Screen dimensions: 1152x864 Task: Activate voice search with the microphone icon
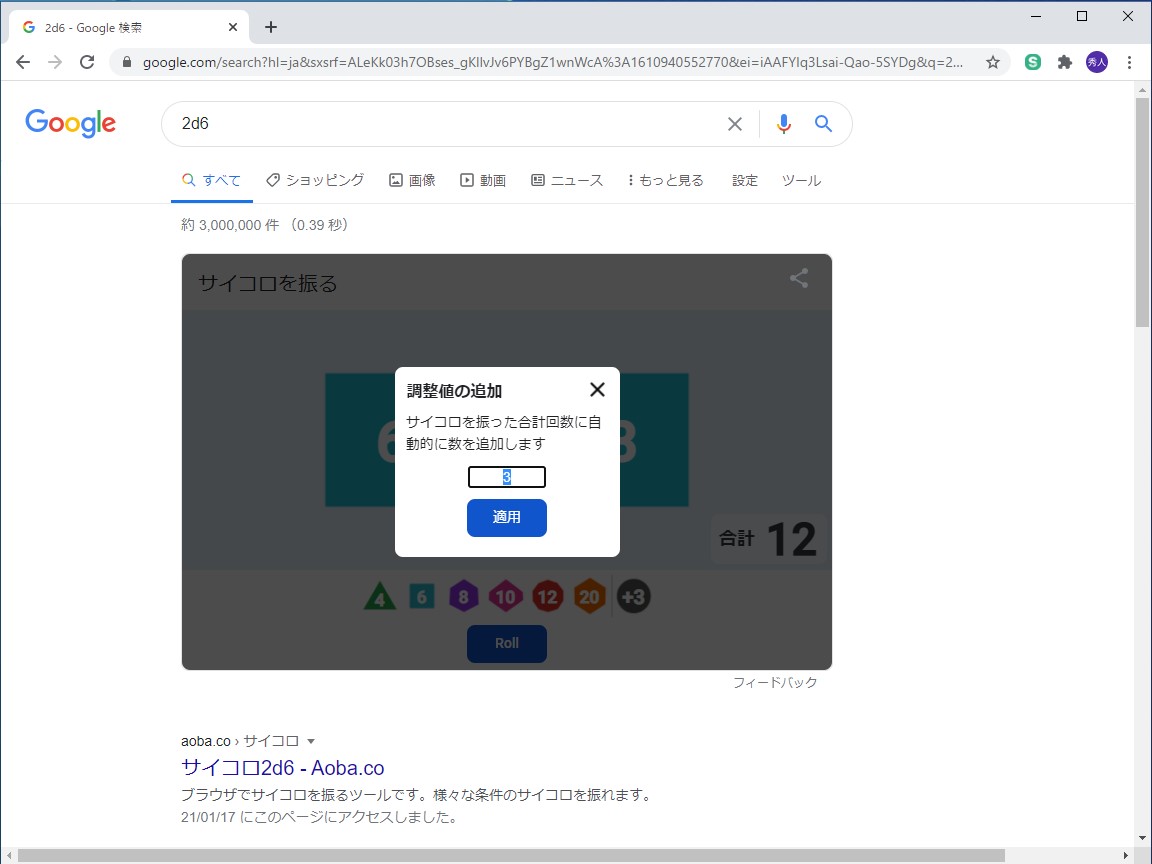783,123
